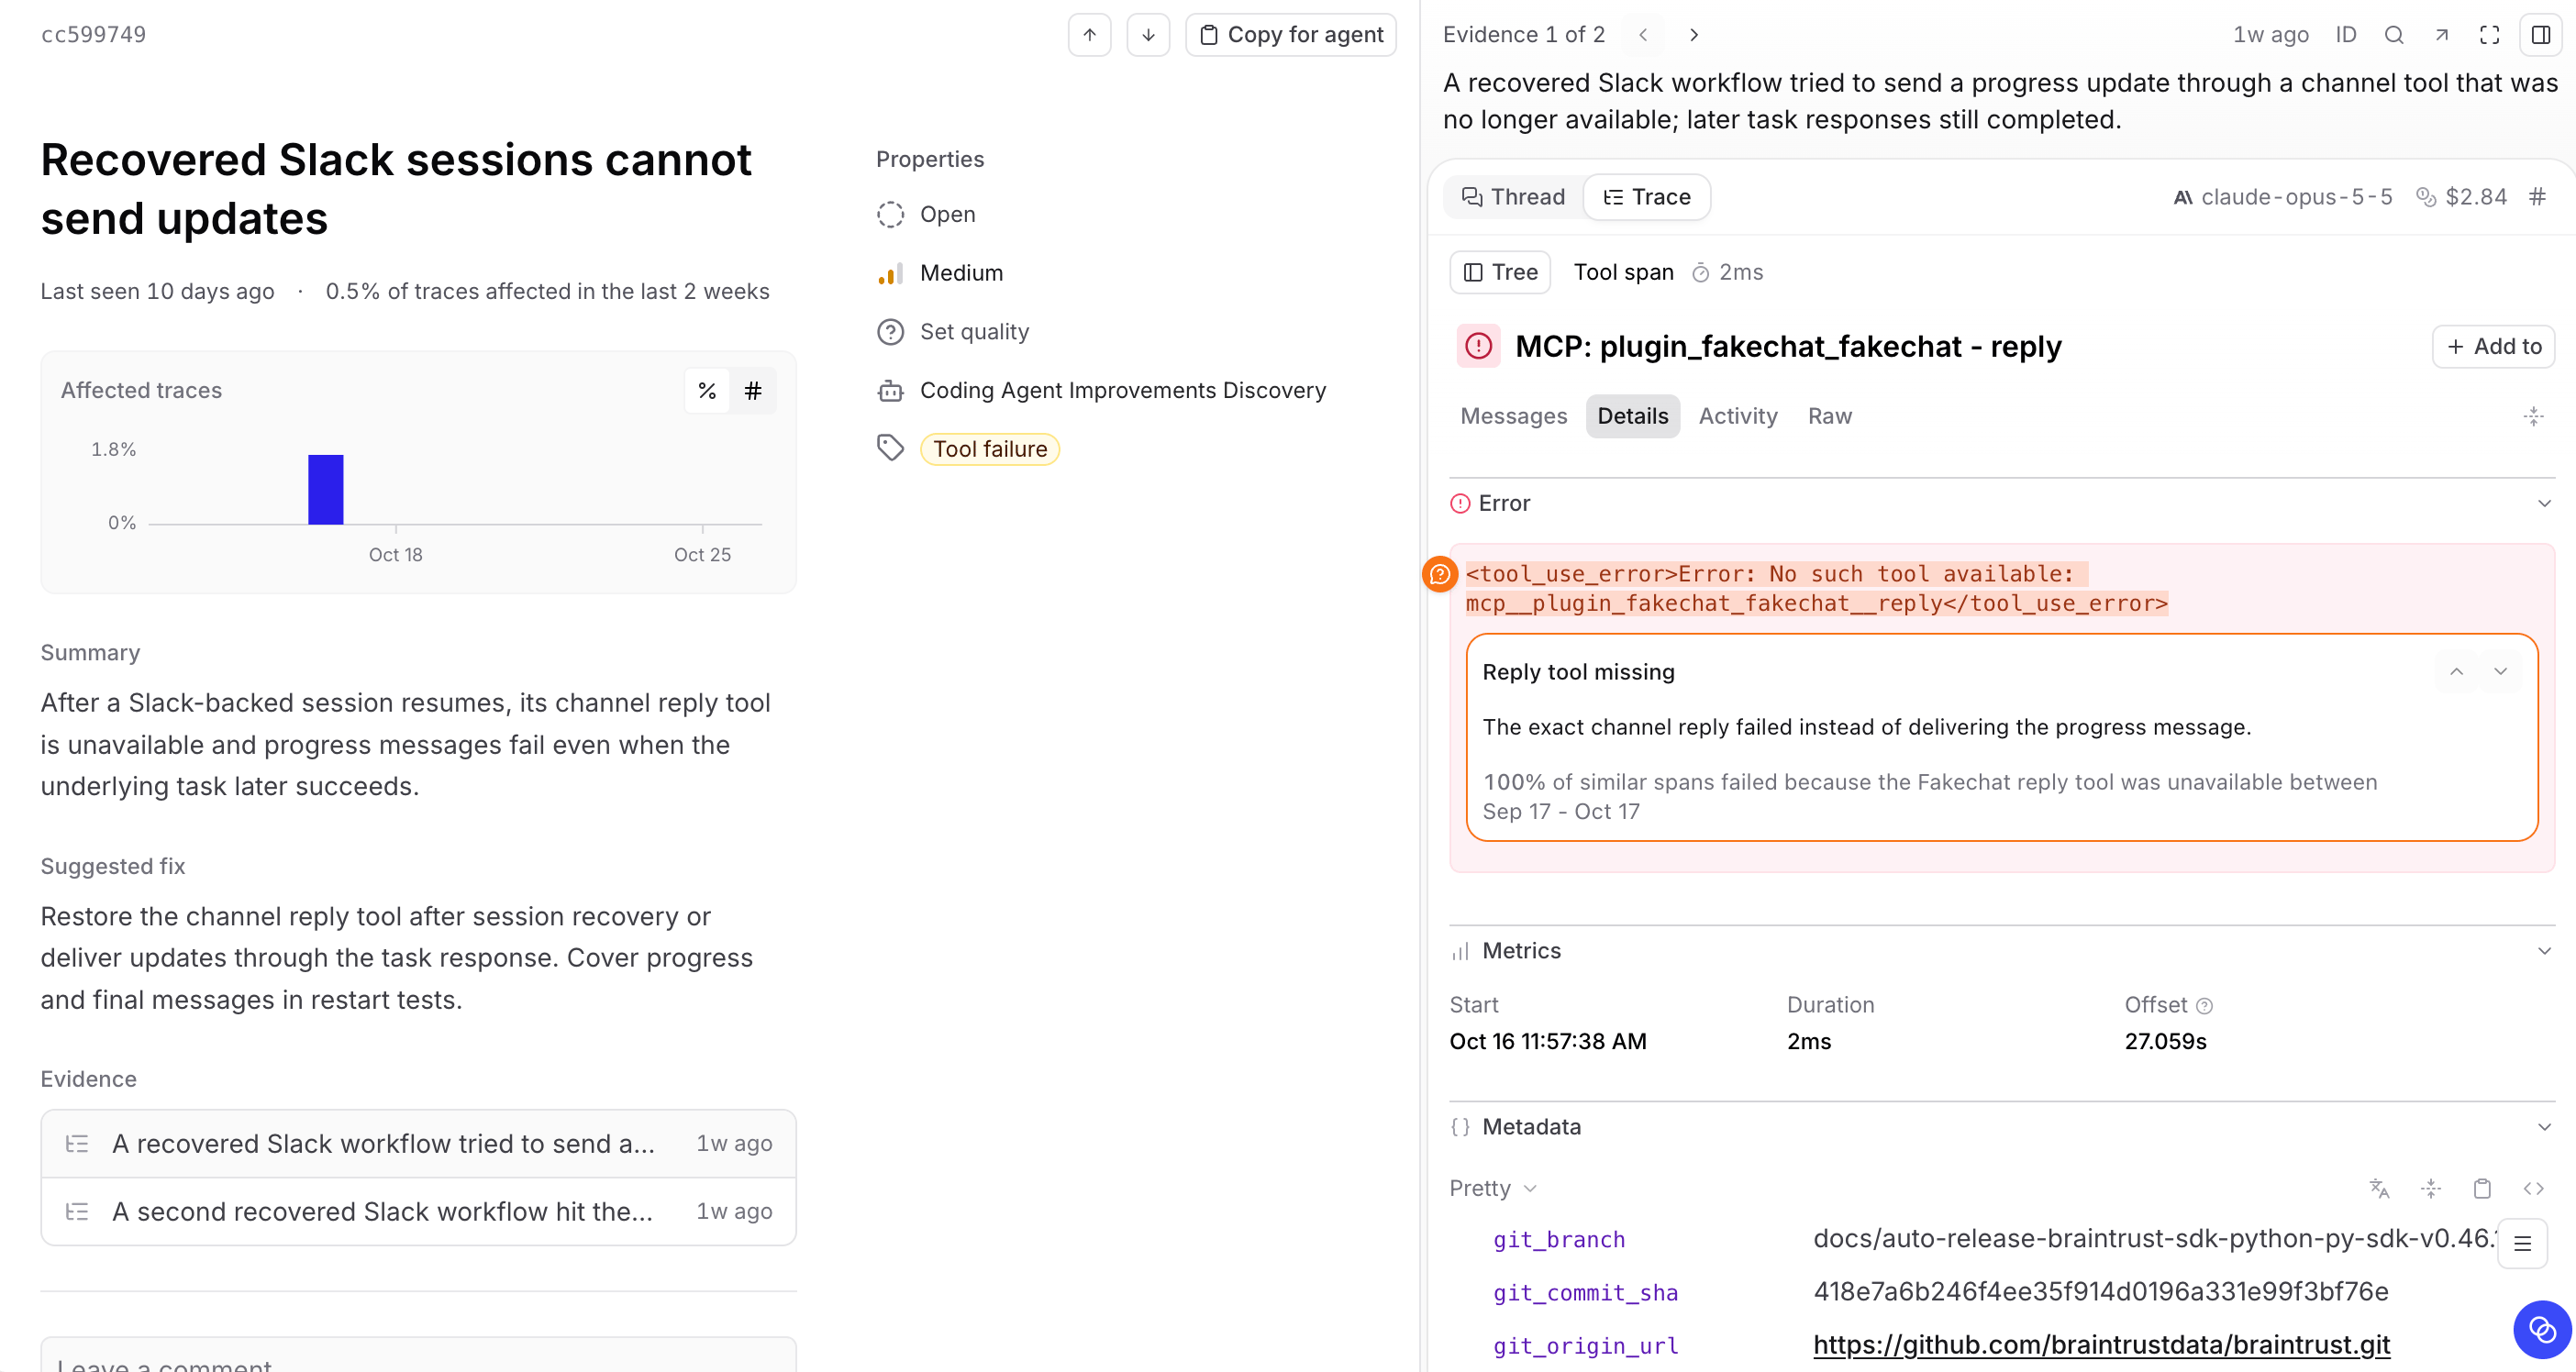Collapse the Error section
2576x1372 pixels.
coord(2544,503)
